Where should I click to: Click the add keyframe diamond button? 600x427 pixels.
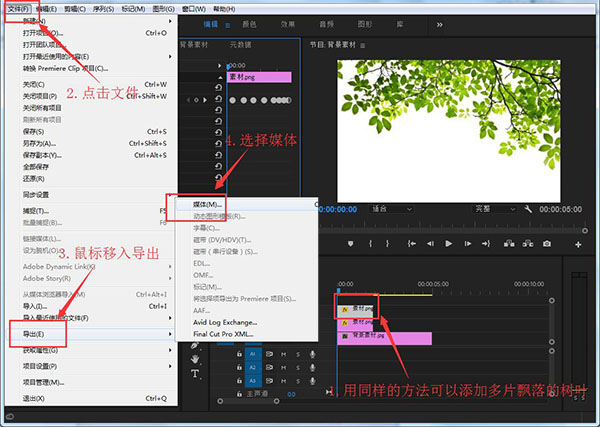pyautogui.click(x=196, y=100)
